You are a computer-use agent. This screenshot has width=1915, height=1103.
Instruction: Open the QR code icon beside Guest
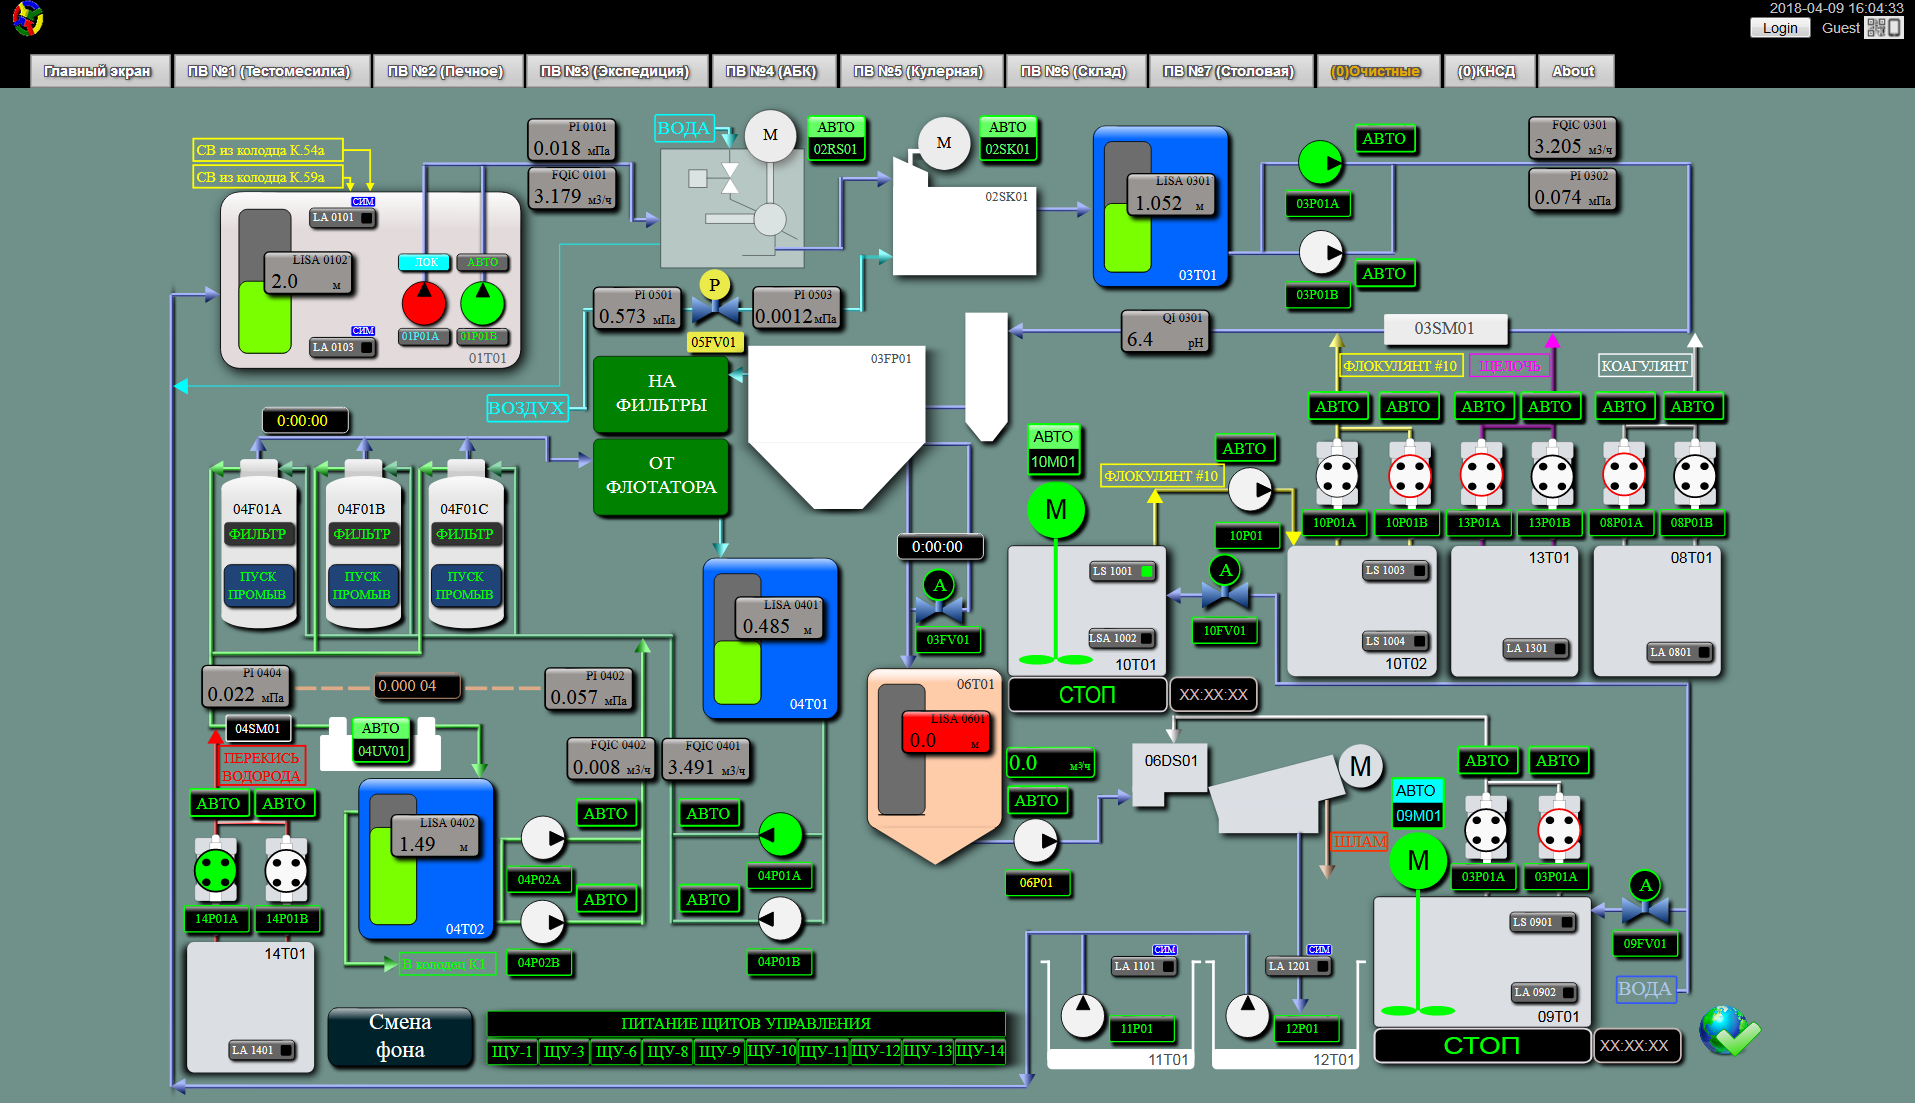pyautogui.click(x=1883, y=28)
